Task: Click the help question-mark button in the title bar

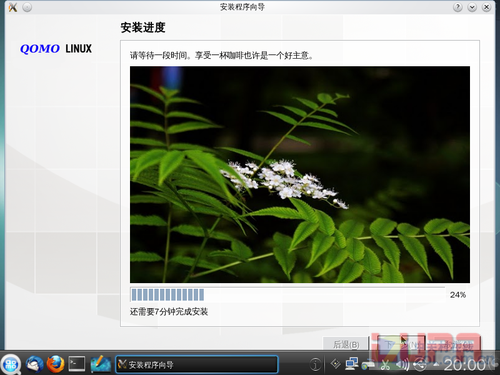Action: [458, 7]
